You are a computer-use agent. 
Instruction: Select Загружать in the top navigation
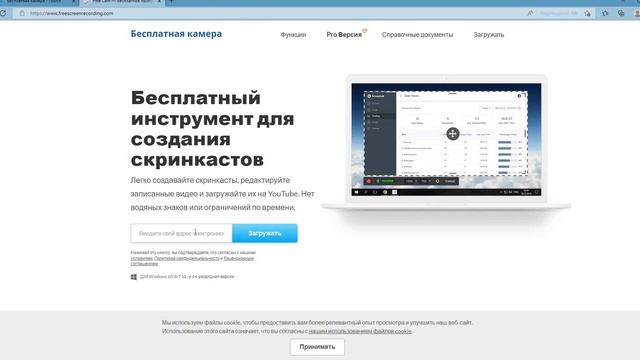tap(489, 35)
